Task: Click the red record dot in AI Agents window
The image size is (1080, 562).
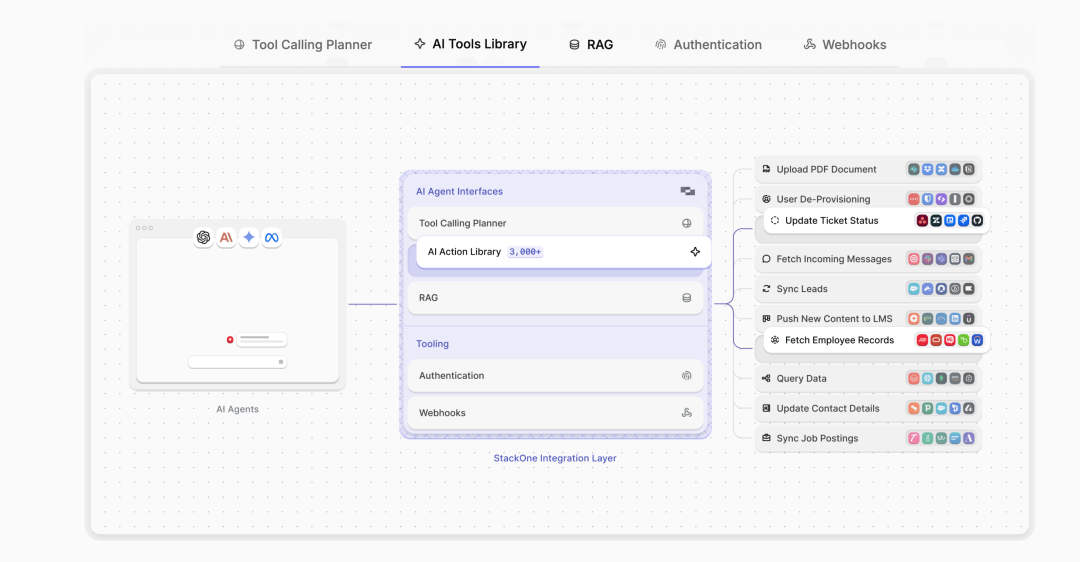Action: click(230, 340)
